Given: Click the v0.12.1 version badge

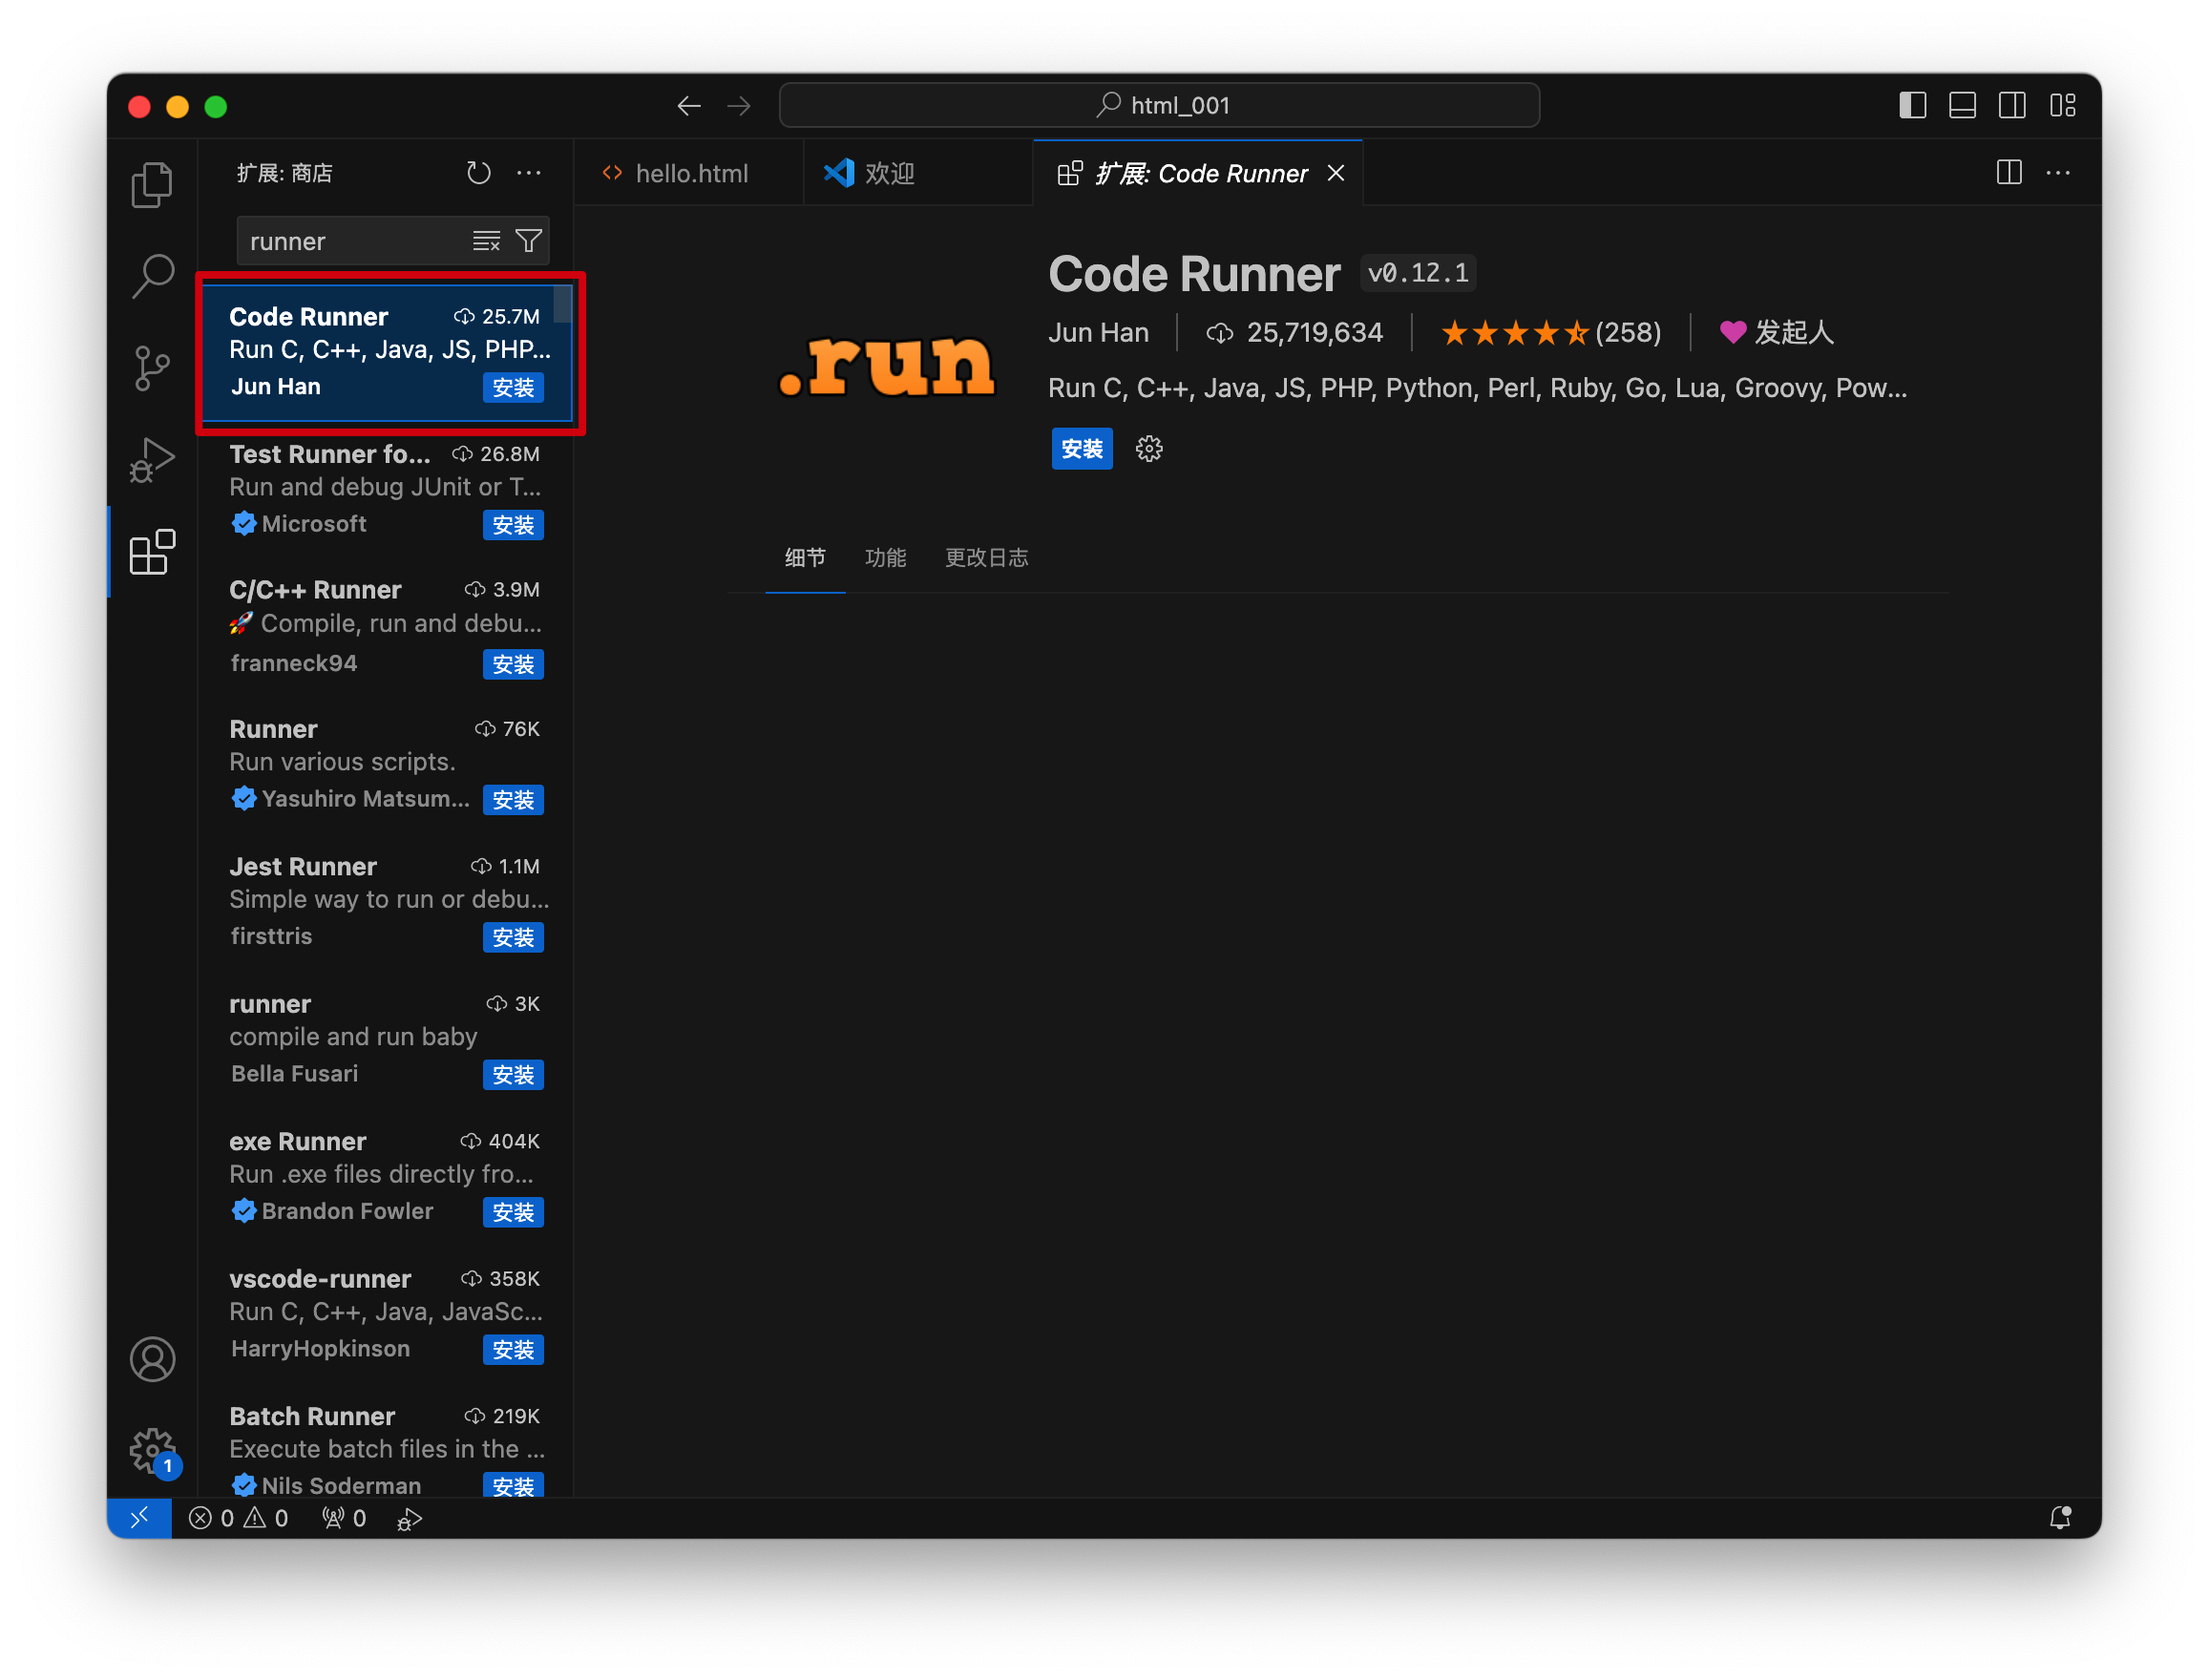Looking at the screenshot, I should [x=1417, y=273].
